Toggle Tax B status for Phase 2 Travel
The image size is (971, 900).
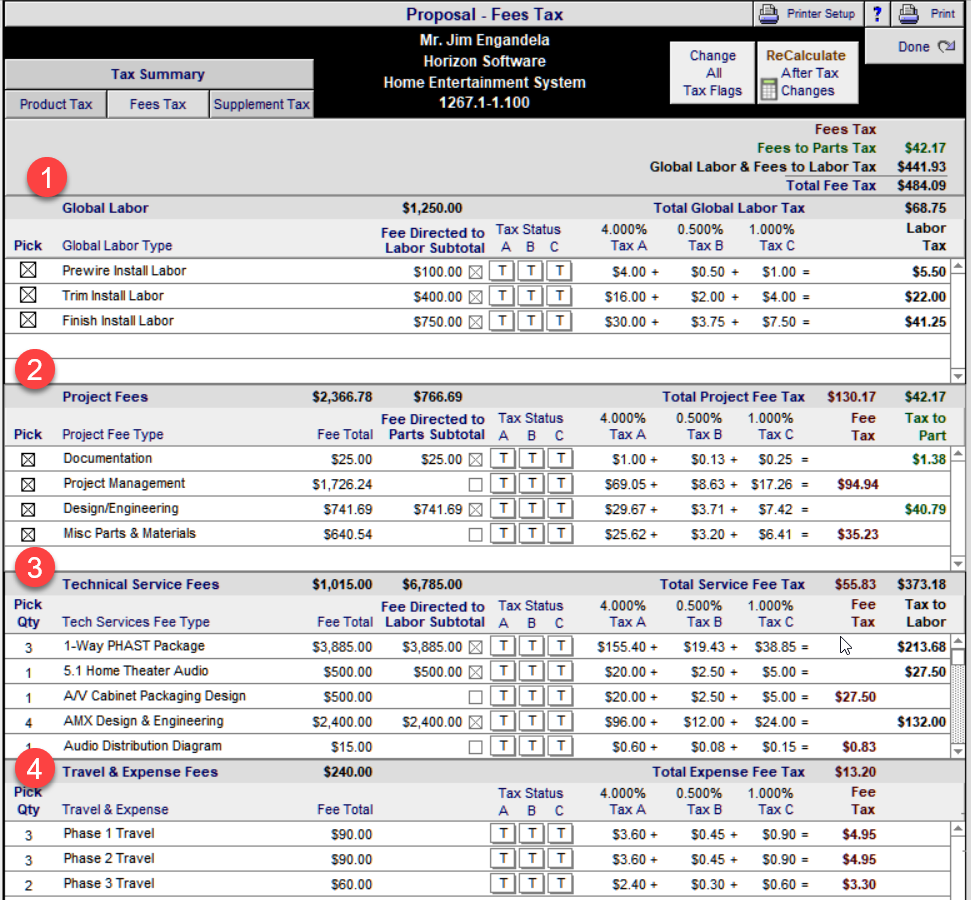tap(532, 859)
